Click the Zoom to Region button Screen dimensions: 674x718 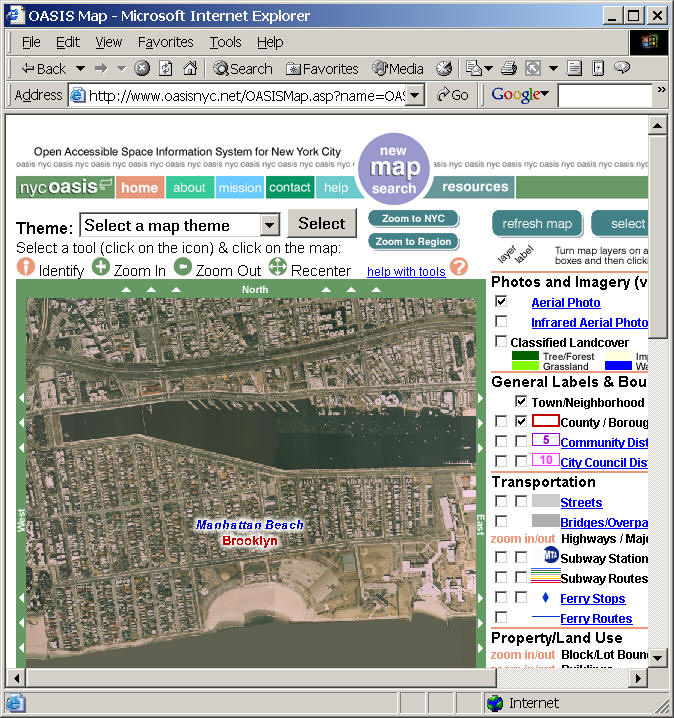click(x=413, y=241)
